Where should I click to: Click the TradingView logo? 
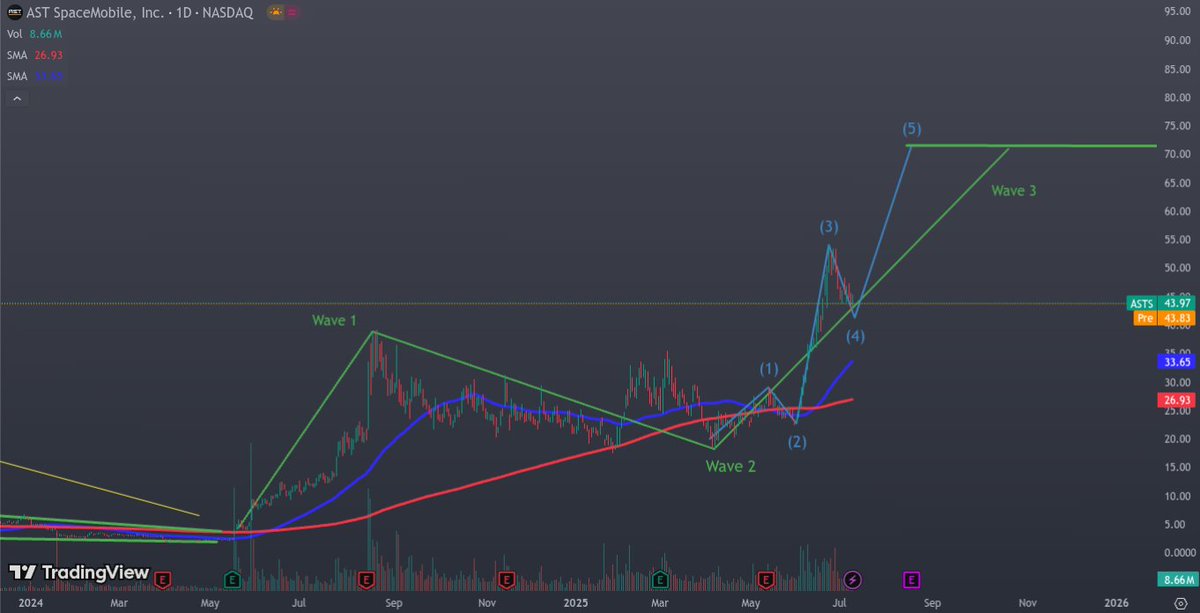click(79, 573)
